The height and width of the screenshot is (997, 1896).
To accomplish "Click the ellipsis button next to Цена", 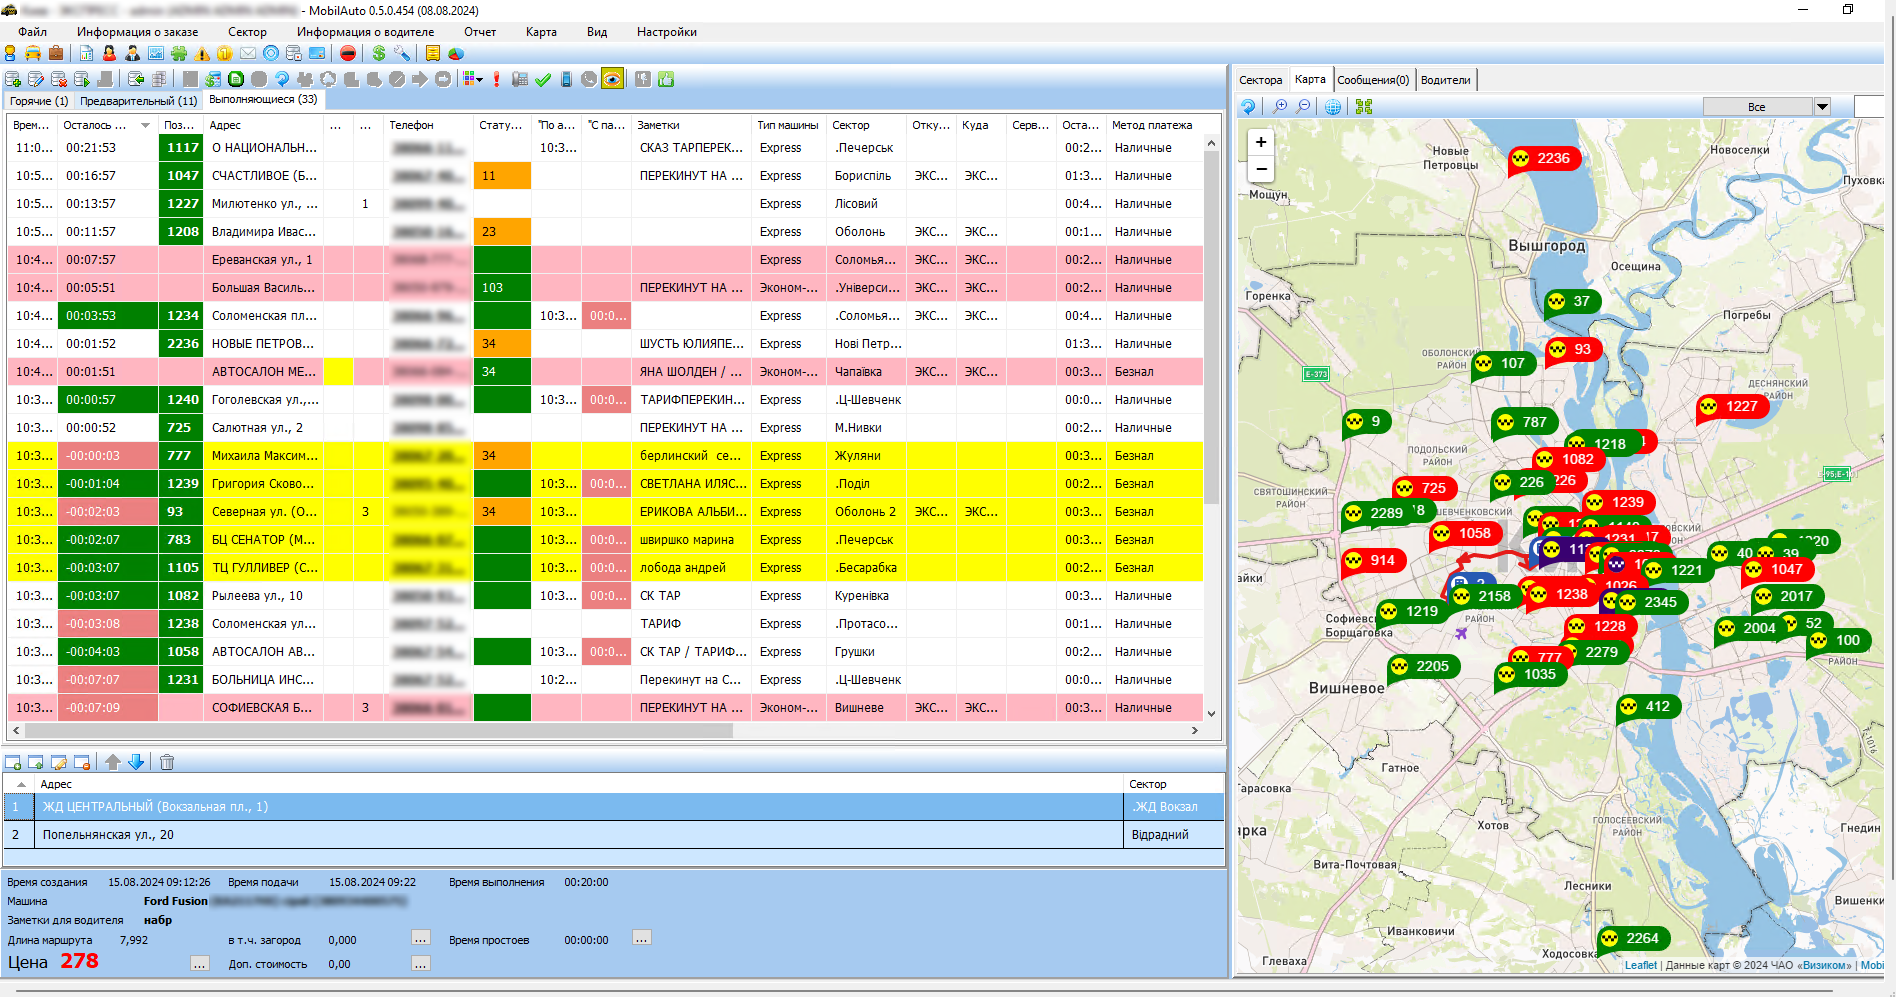I will coord(200,964).
